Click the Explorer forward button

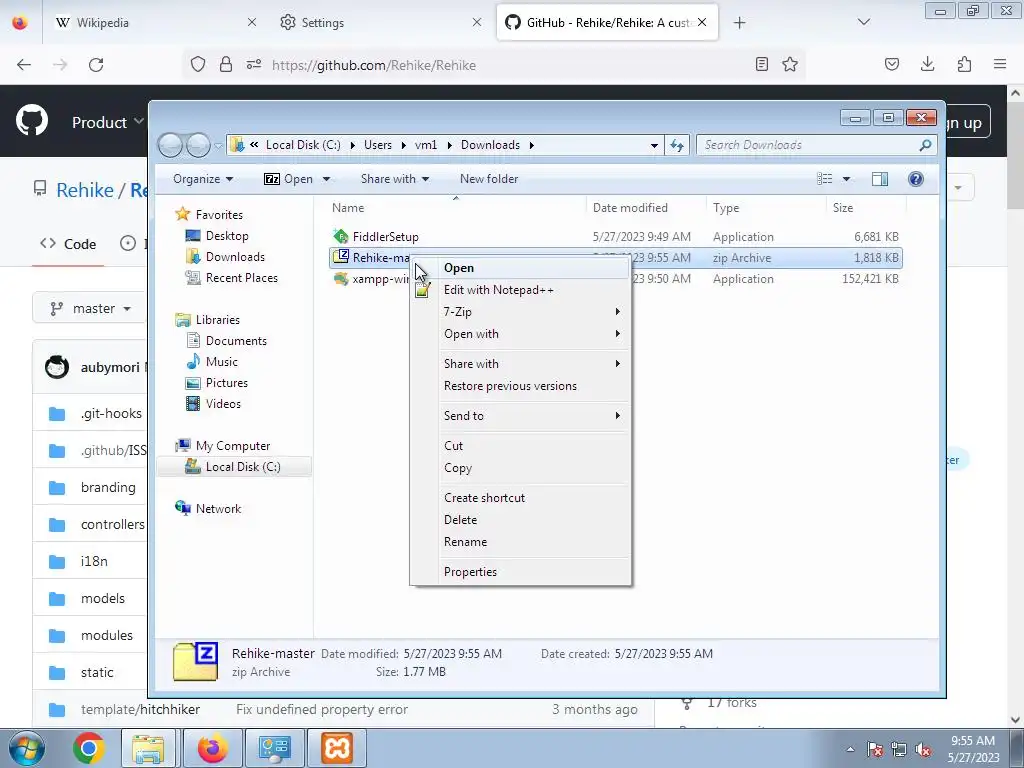click(x=198, y=145)
